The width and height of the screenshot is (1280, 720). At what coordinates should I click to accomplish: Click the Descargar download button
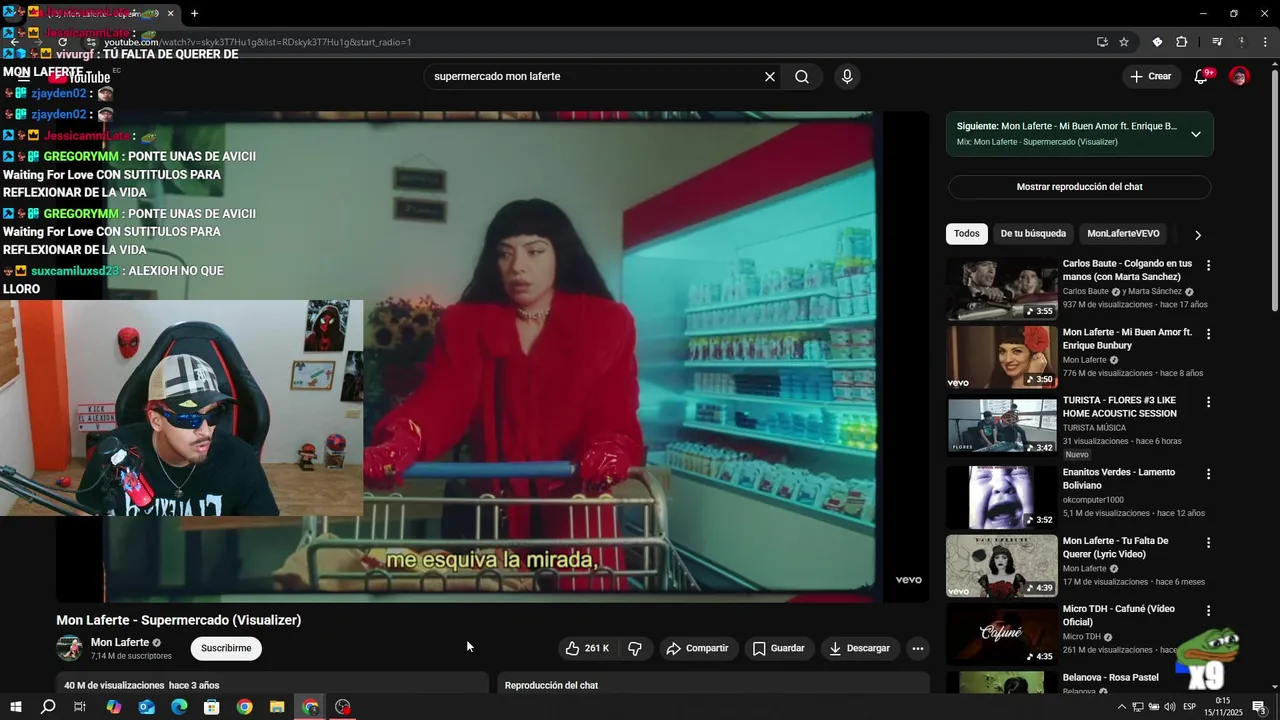coord(859,648)
